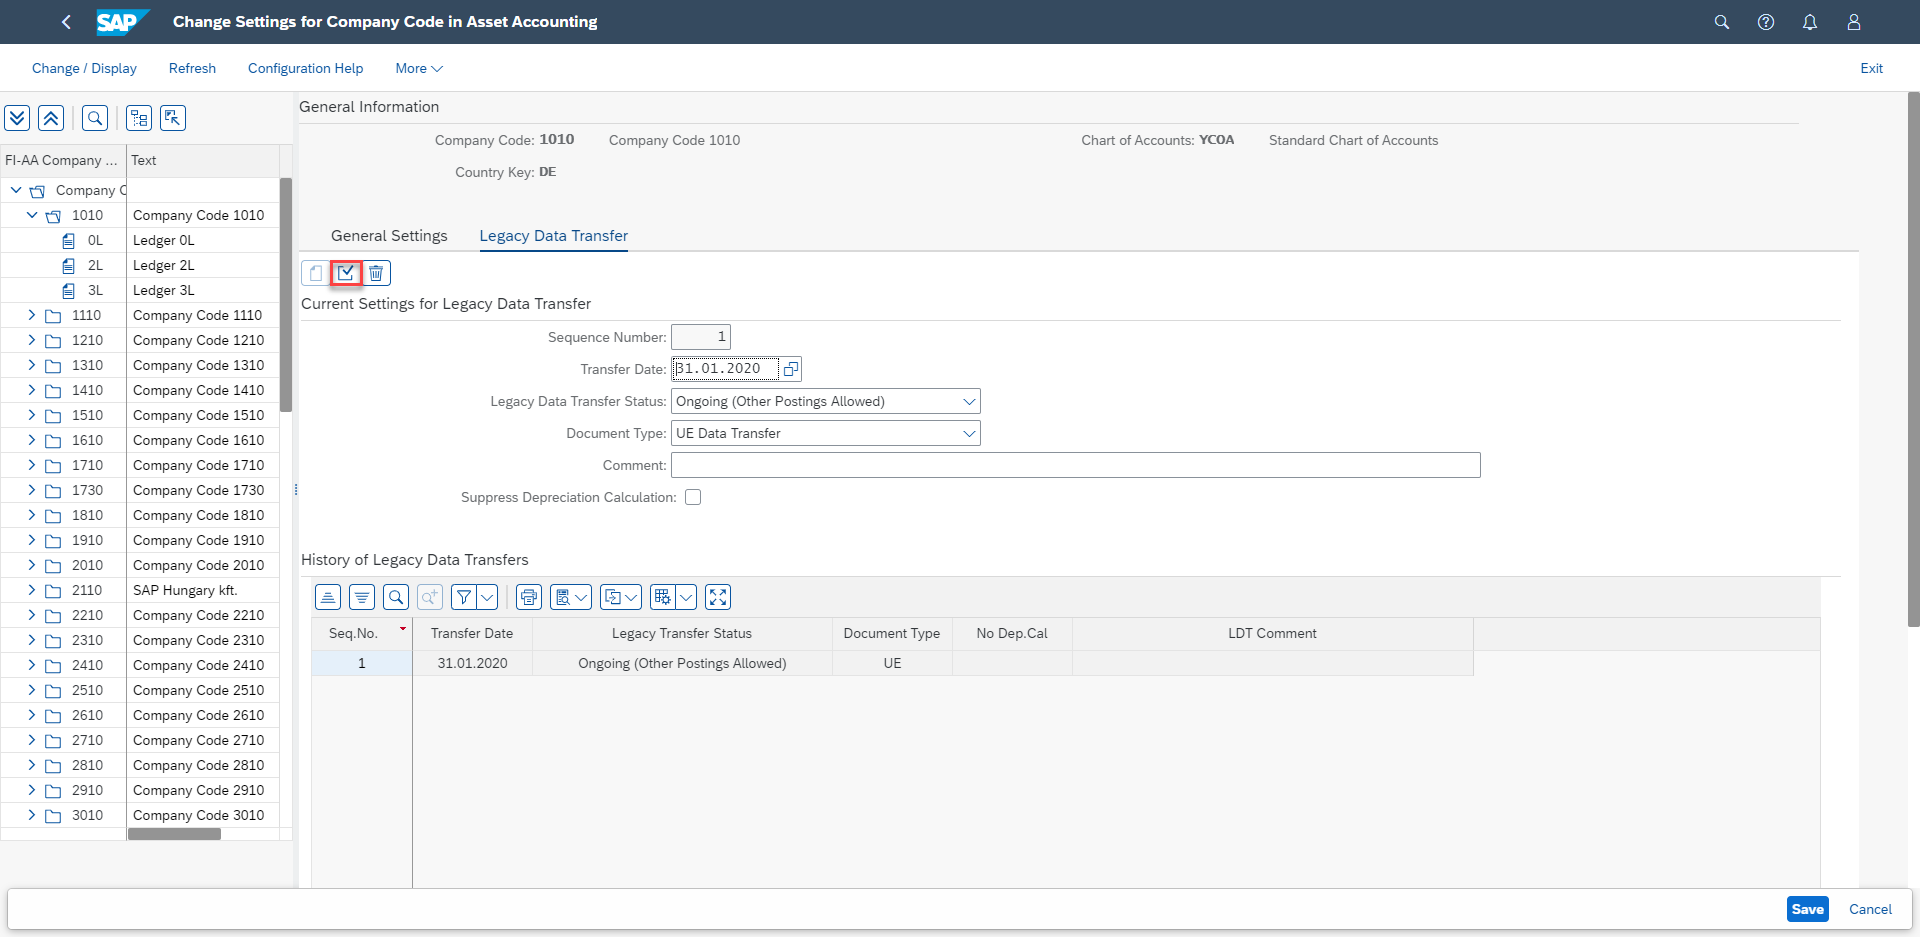The width and height of the screenshot is (1920, 937).
Task: Click Refresh in the menu bar
Action: point(192,68)
